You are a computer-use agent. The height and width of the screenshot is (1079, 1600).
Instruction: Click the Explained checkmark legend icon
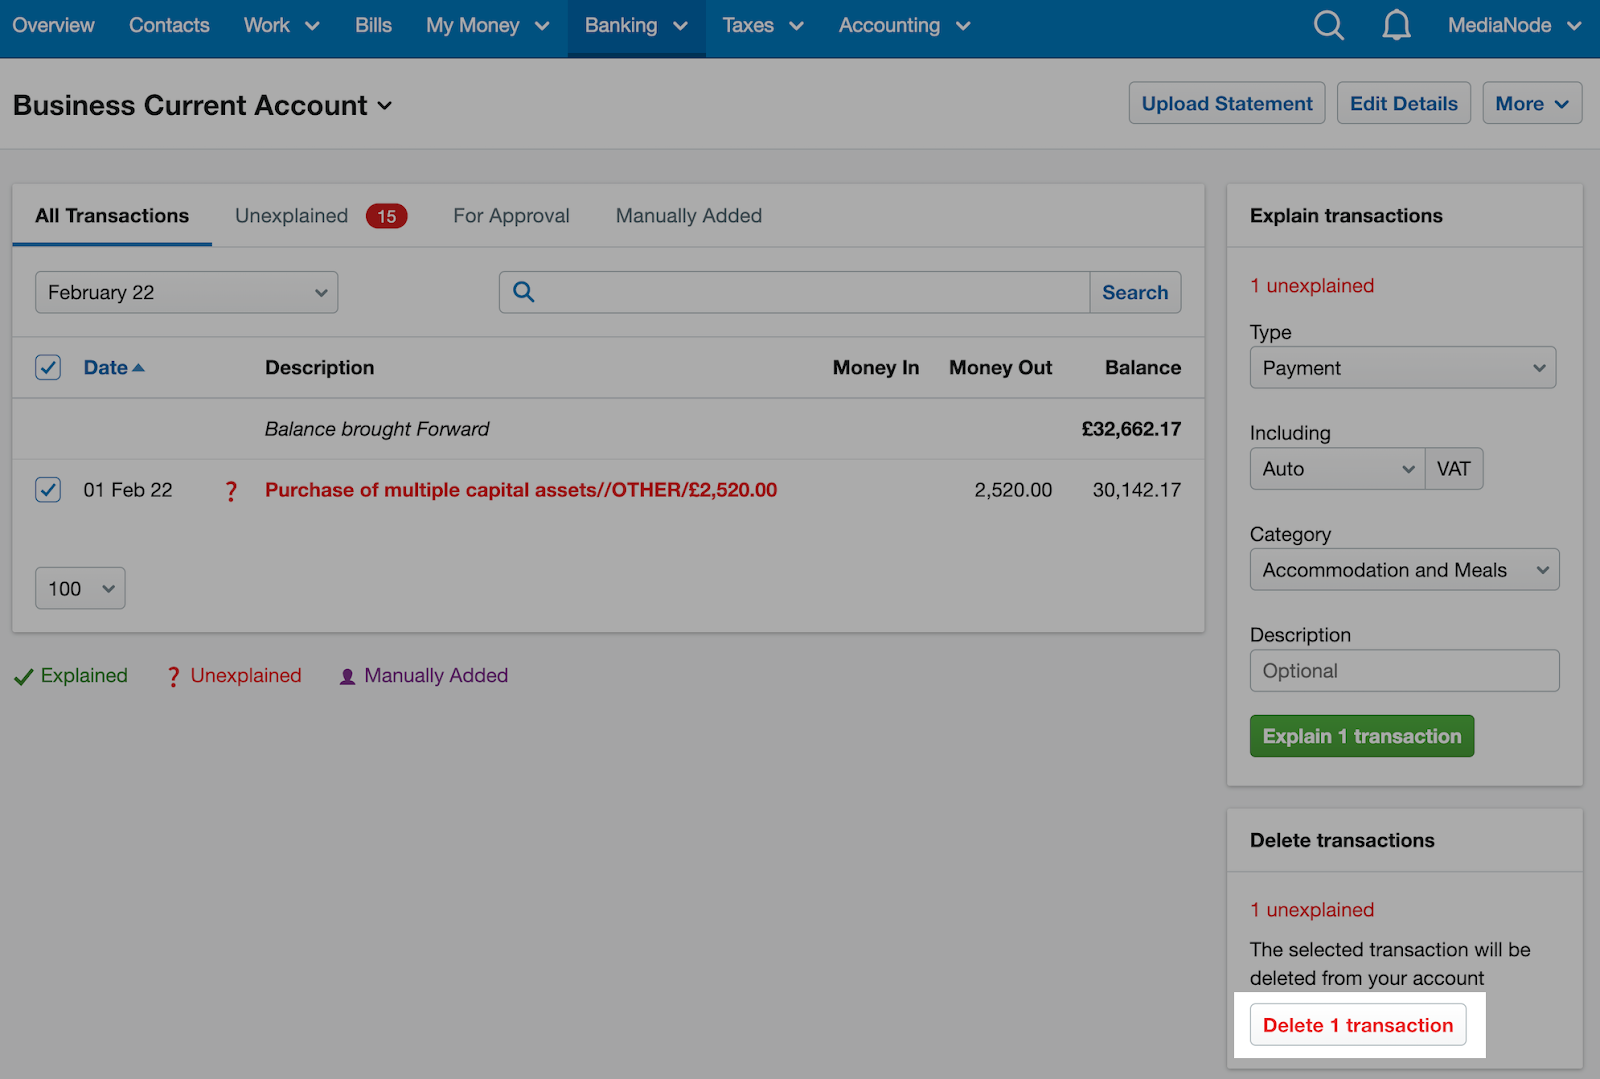[23, 675]
